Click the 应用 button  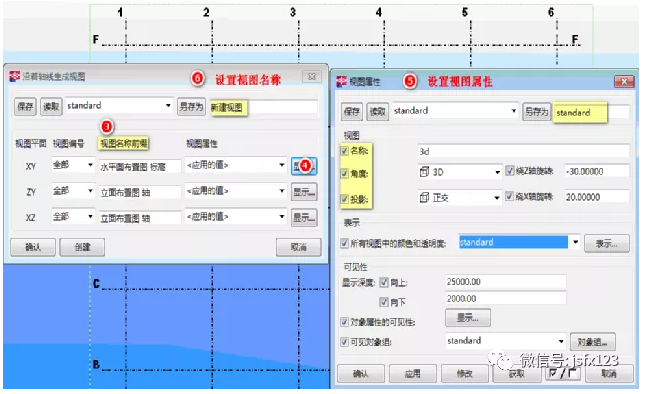coord(413,374)
